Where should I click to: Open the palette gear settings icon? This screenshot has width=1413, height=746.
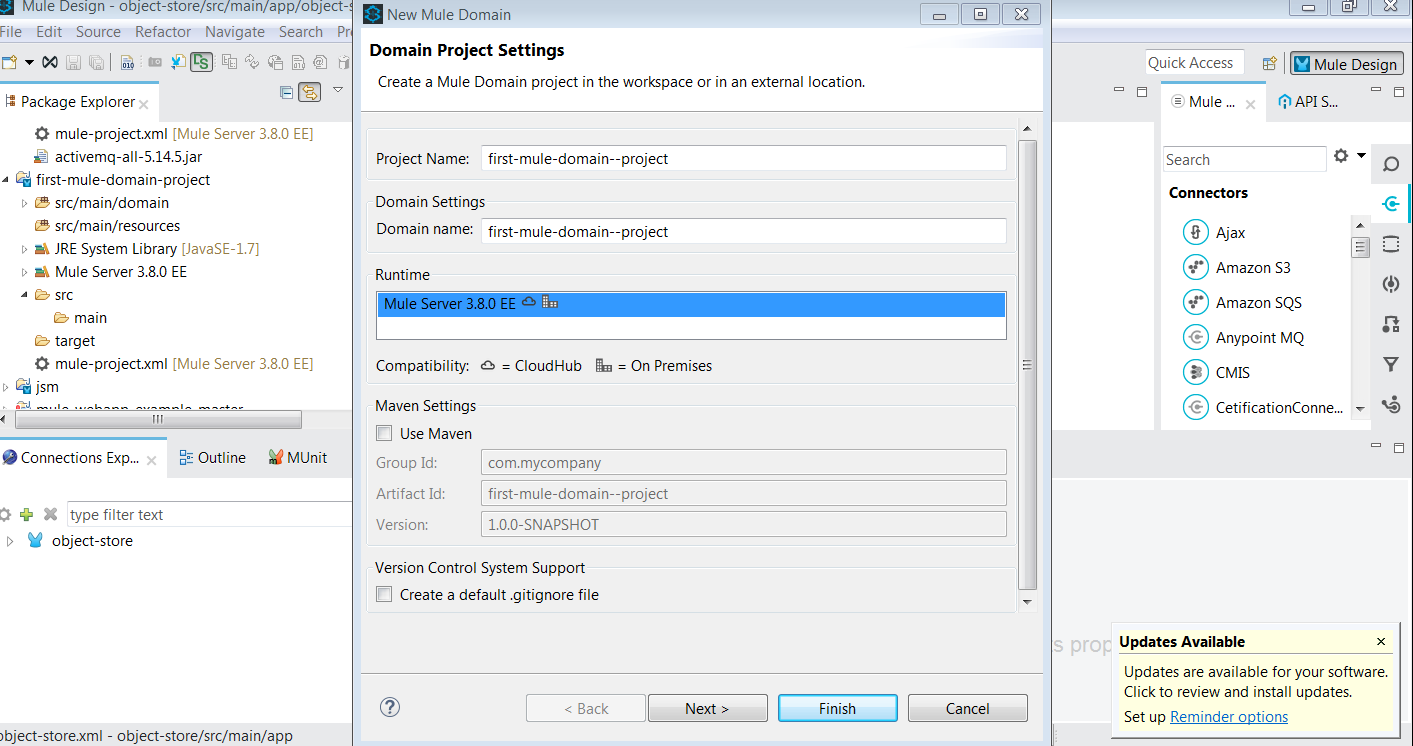[1341, 156]
